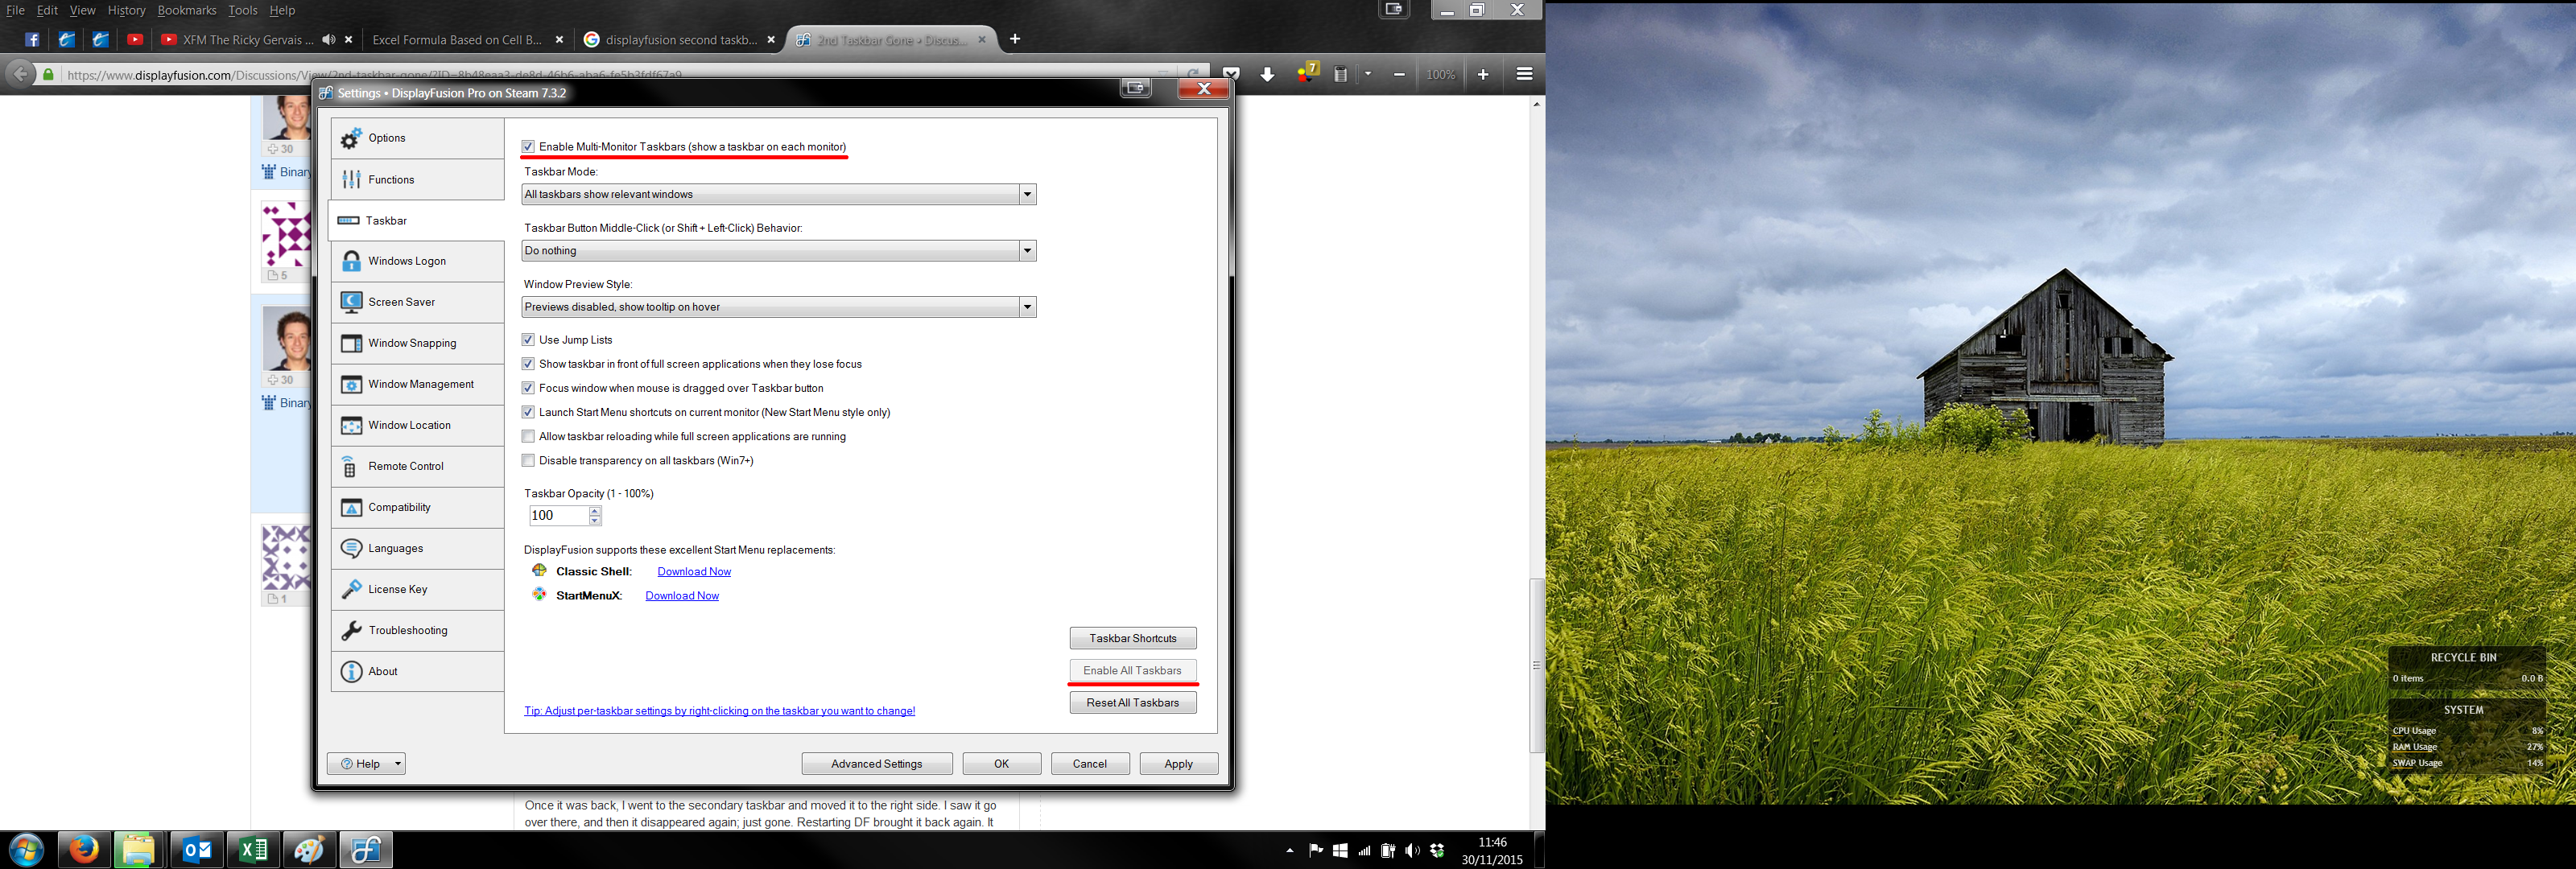
Task: Uncheck Enable Multi-Monitor Taskbars checkbox
Action: 528,147
